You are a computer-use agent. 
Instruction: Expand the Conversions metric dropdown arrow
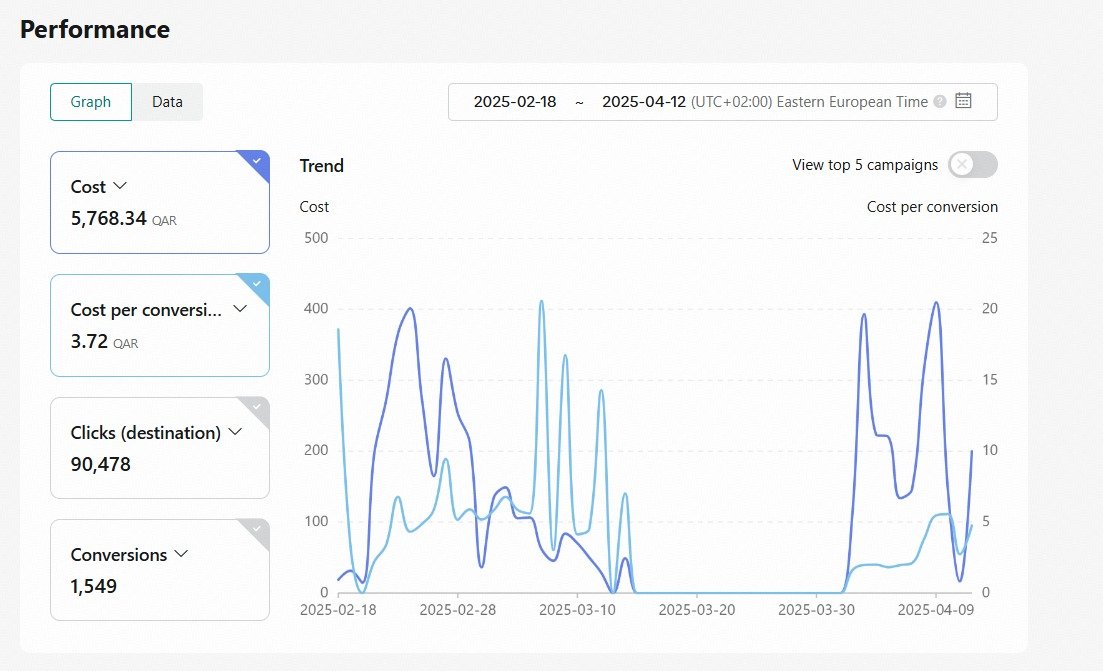point(181,554)
